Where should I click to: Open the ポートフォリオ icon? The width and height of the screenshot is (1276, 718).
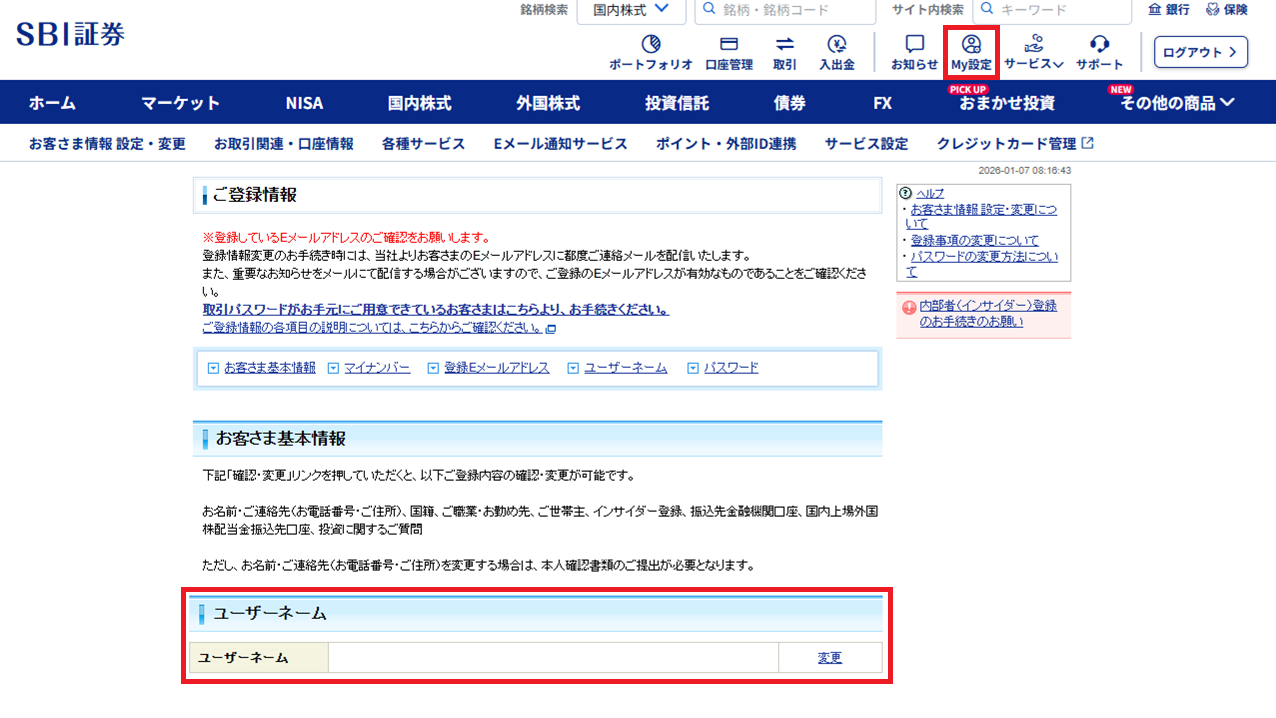click(651, 44)
